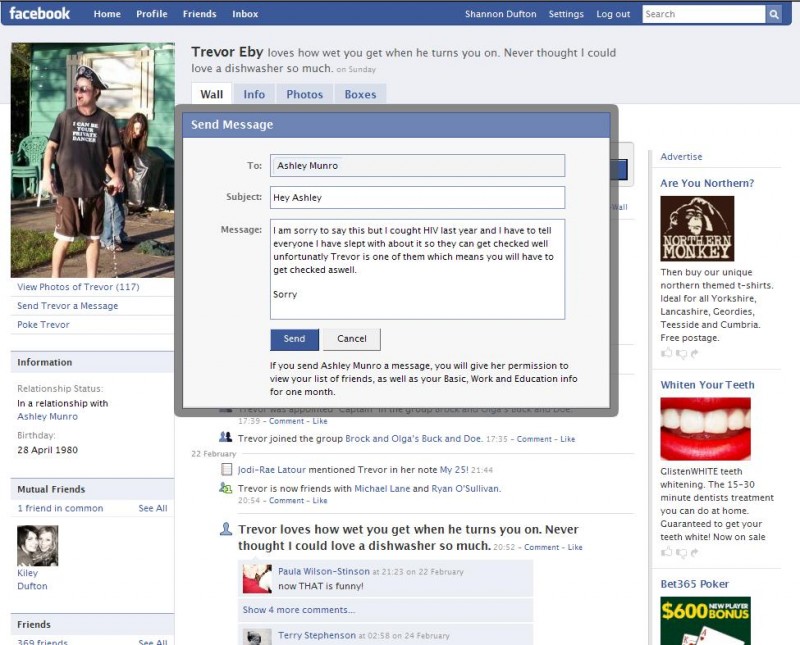Click 'Send Trevor a Message' link
The width and height of the screenshot is (800, 645).
click(67, 306)
